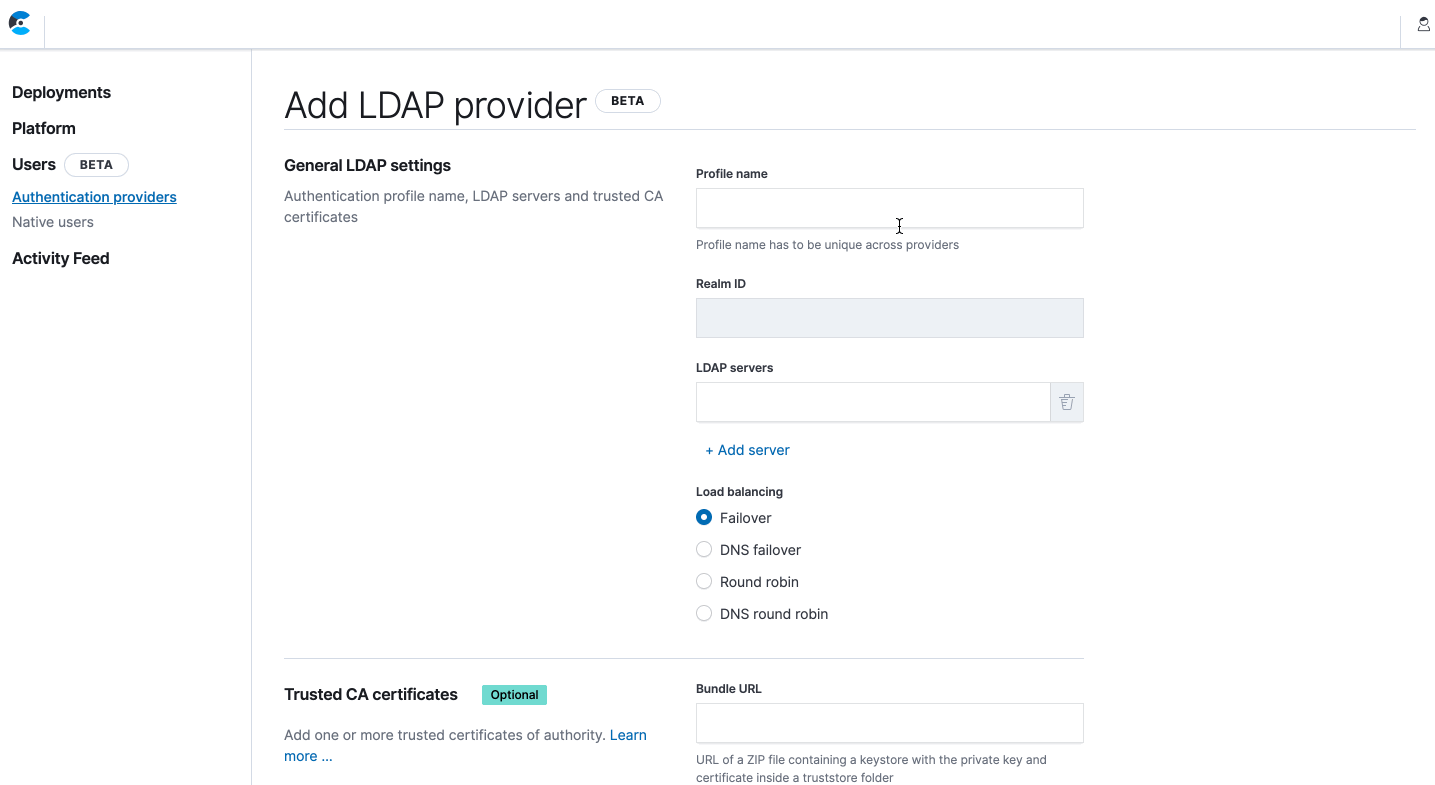Click the LDAP server trash icon
Screen dimensions: 1435x785
(x=1067, y=402)
